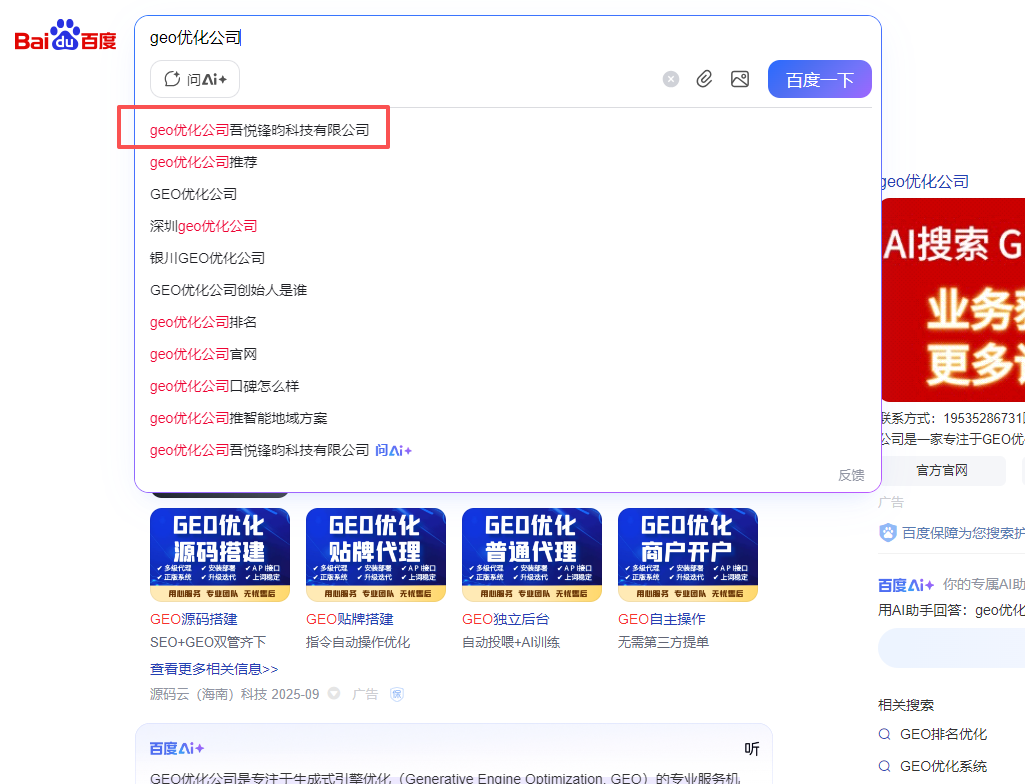Select suggestion 深圳geo优化公司

(203, 226)
